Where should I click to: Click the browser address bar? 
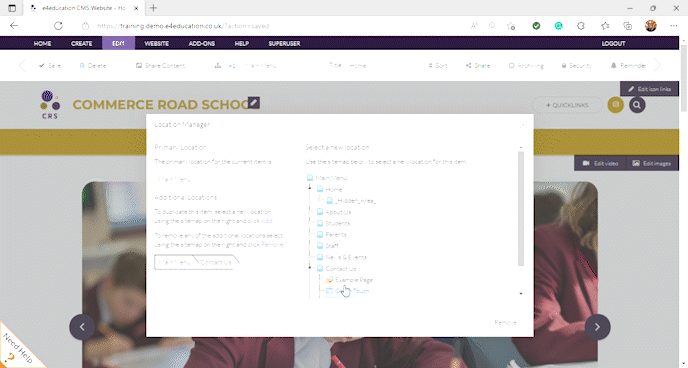tap(272, 26)
